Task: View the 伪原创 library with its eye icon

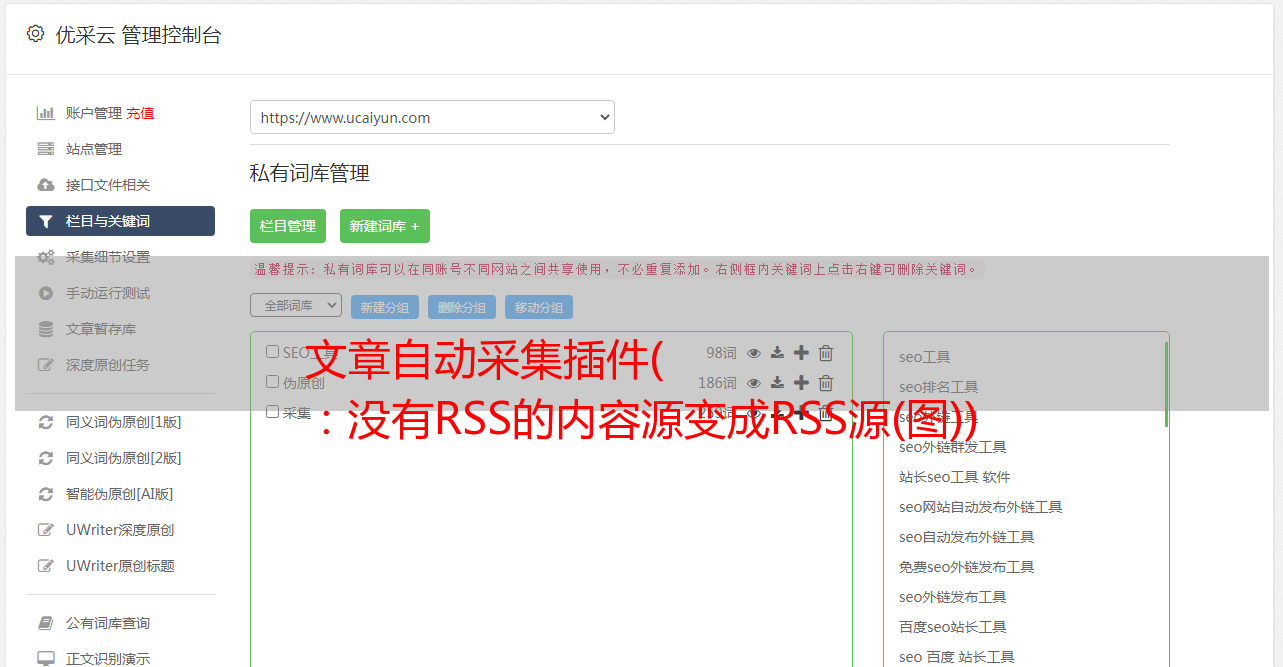Action: tap(754, 383)
